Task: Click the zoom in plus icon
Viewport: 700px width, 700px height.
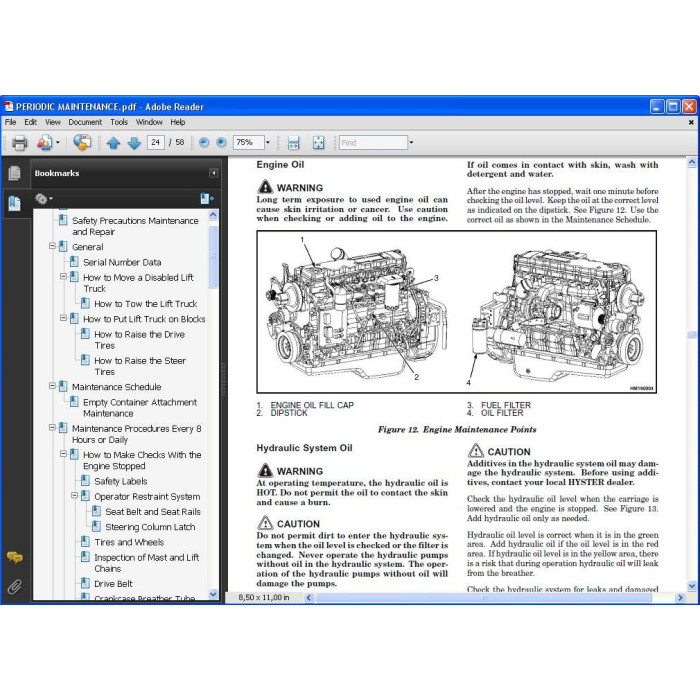Action: [x=221, y=142]
